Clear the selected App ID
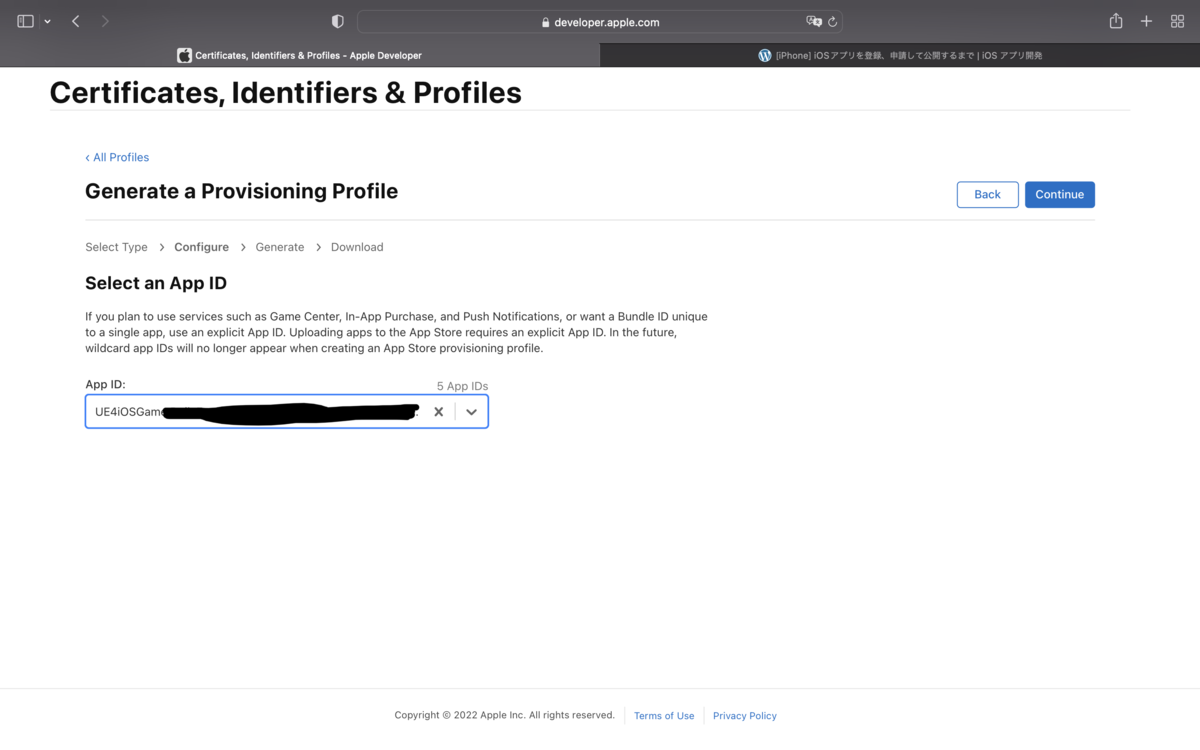 (438, 412)
